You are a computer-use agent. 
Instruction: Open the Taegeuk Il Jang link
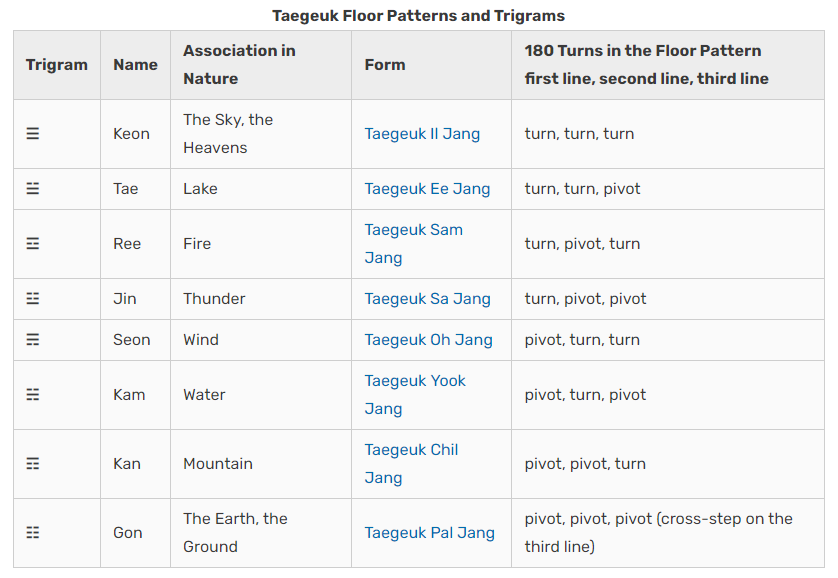tap(422, 134)
